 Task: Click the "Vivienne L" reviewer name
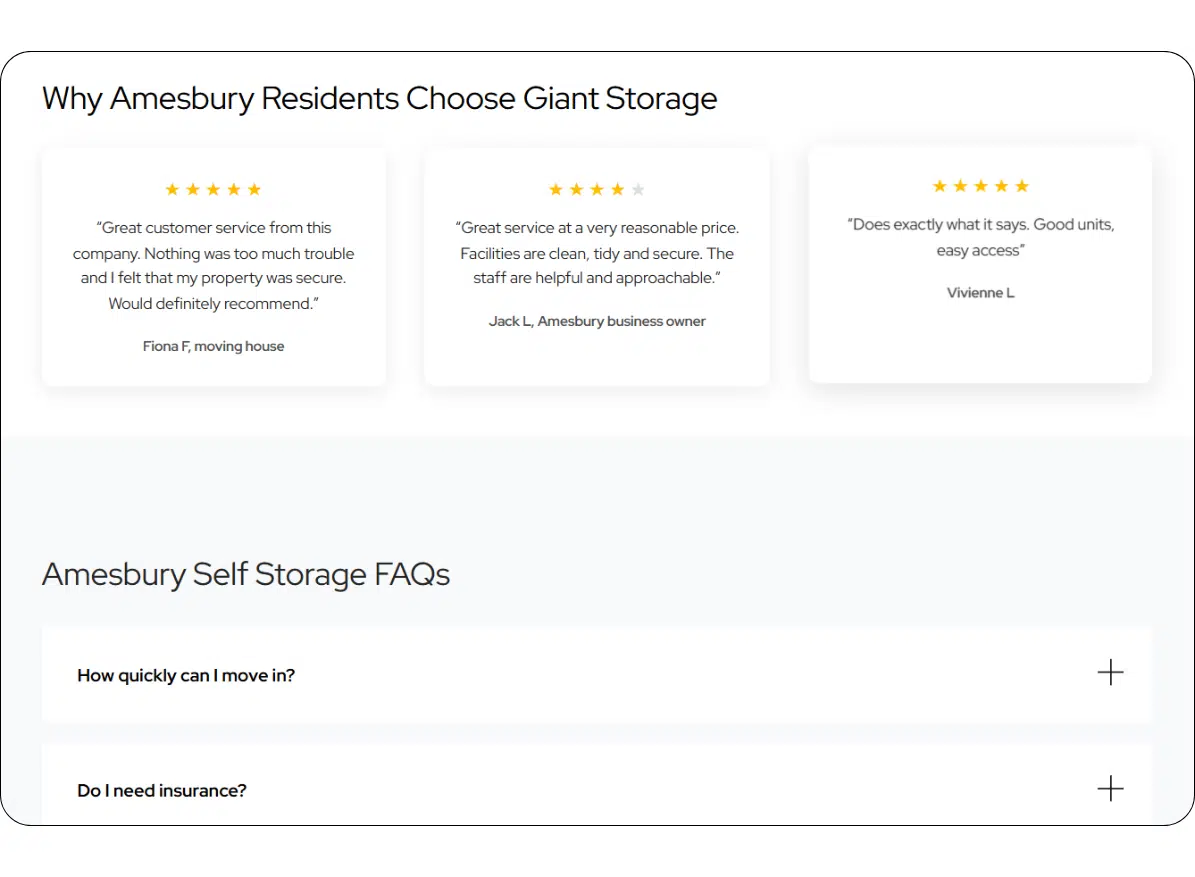(x=980, y=293)
